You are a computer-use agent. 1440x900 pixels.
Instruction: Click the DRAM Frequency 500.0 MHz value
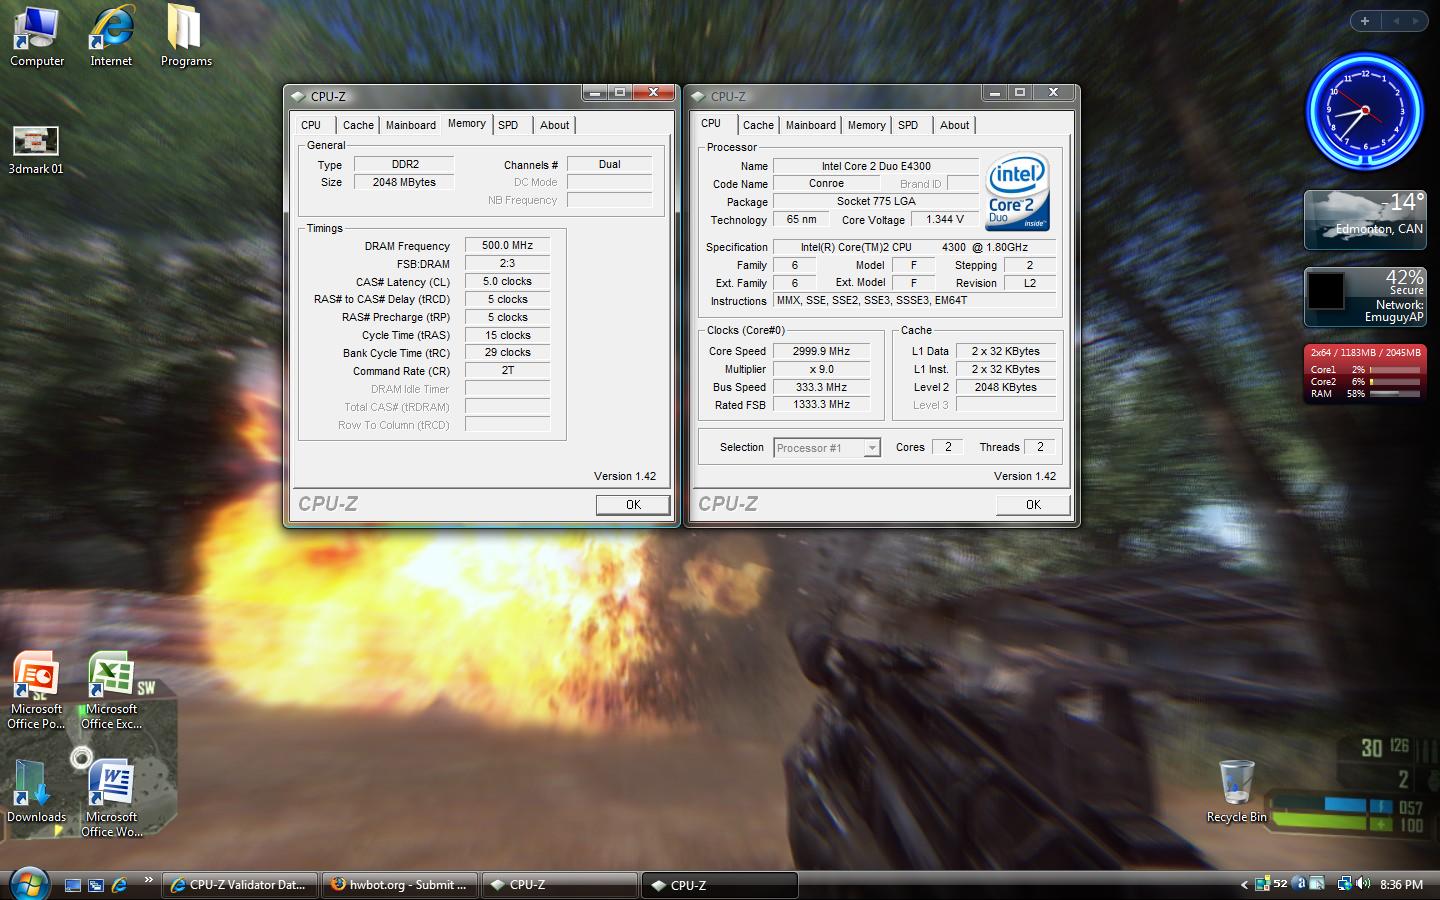coord(507,245)
